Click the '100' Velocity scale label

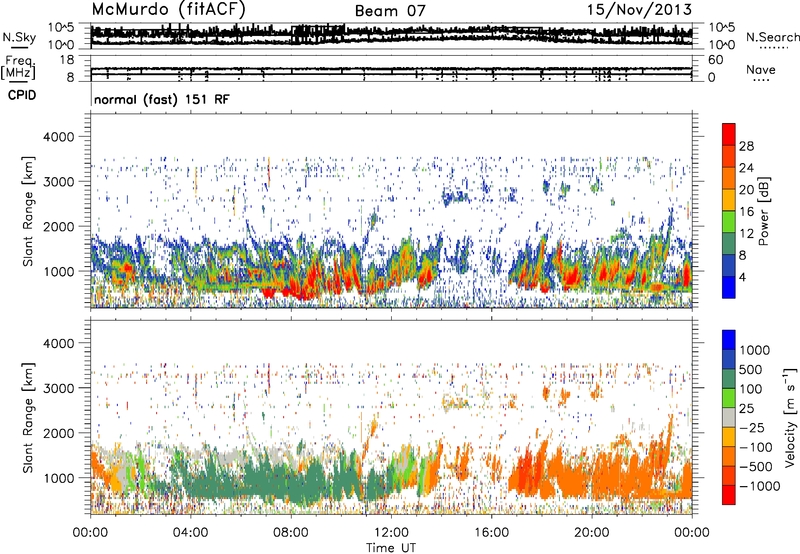point(751,389)
